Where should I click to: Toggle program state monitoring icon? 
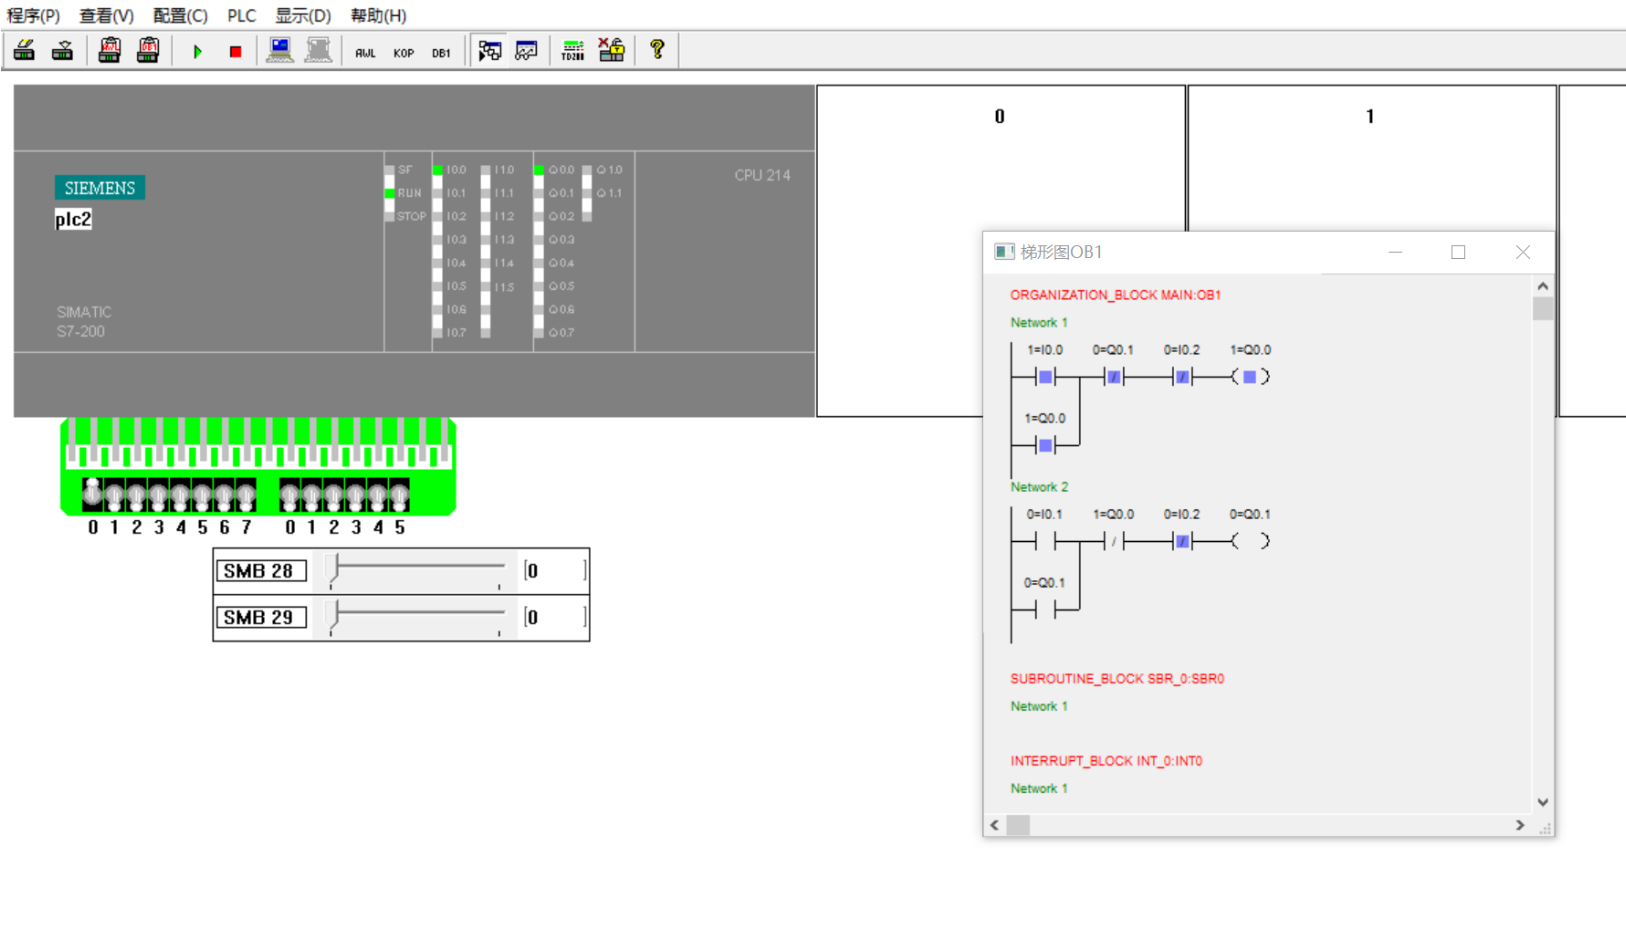(x=489, y=50)
